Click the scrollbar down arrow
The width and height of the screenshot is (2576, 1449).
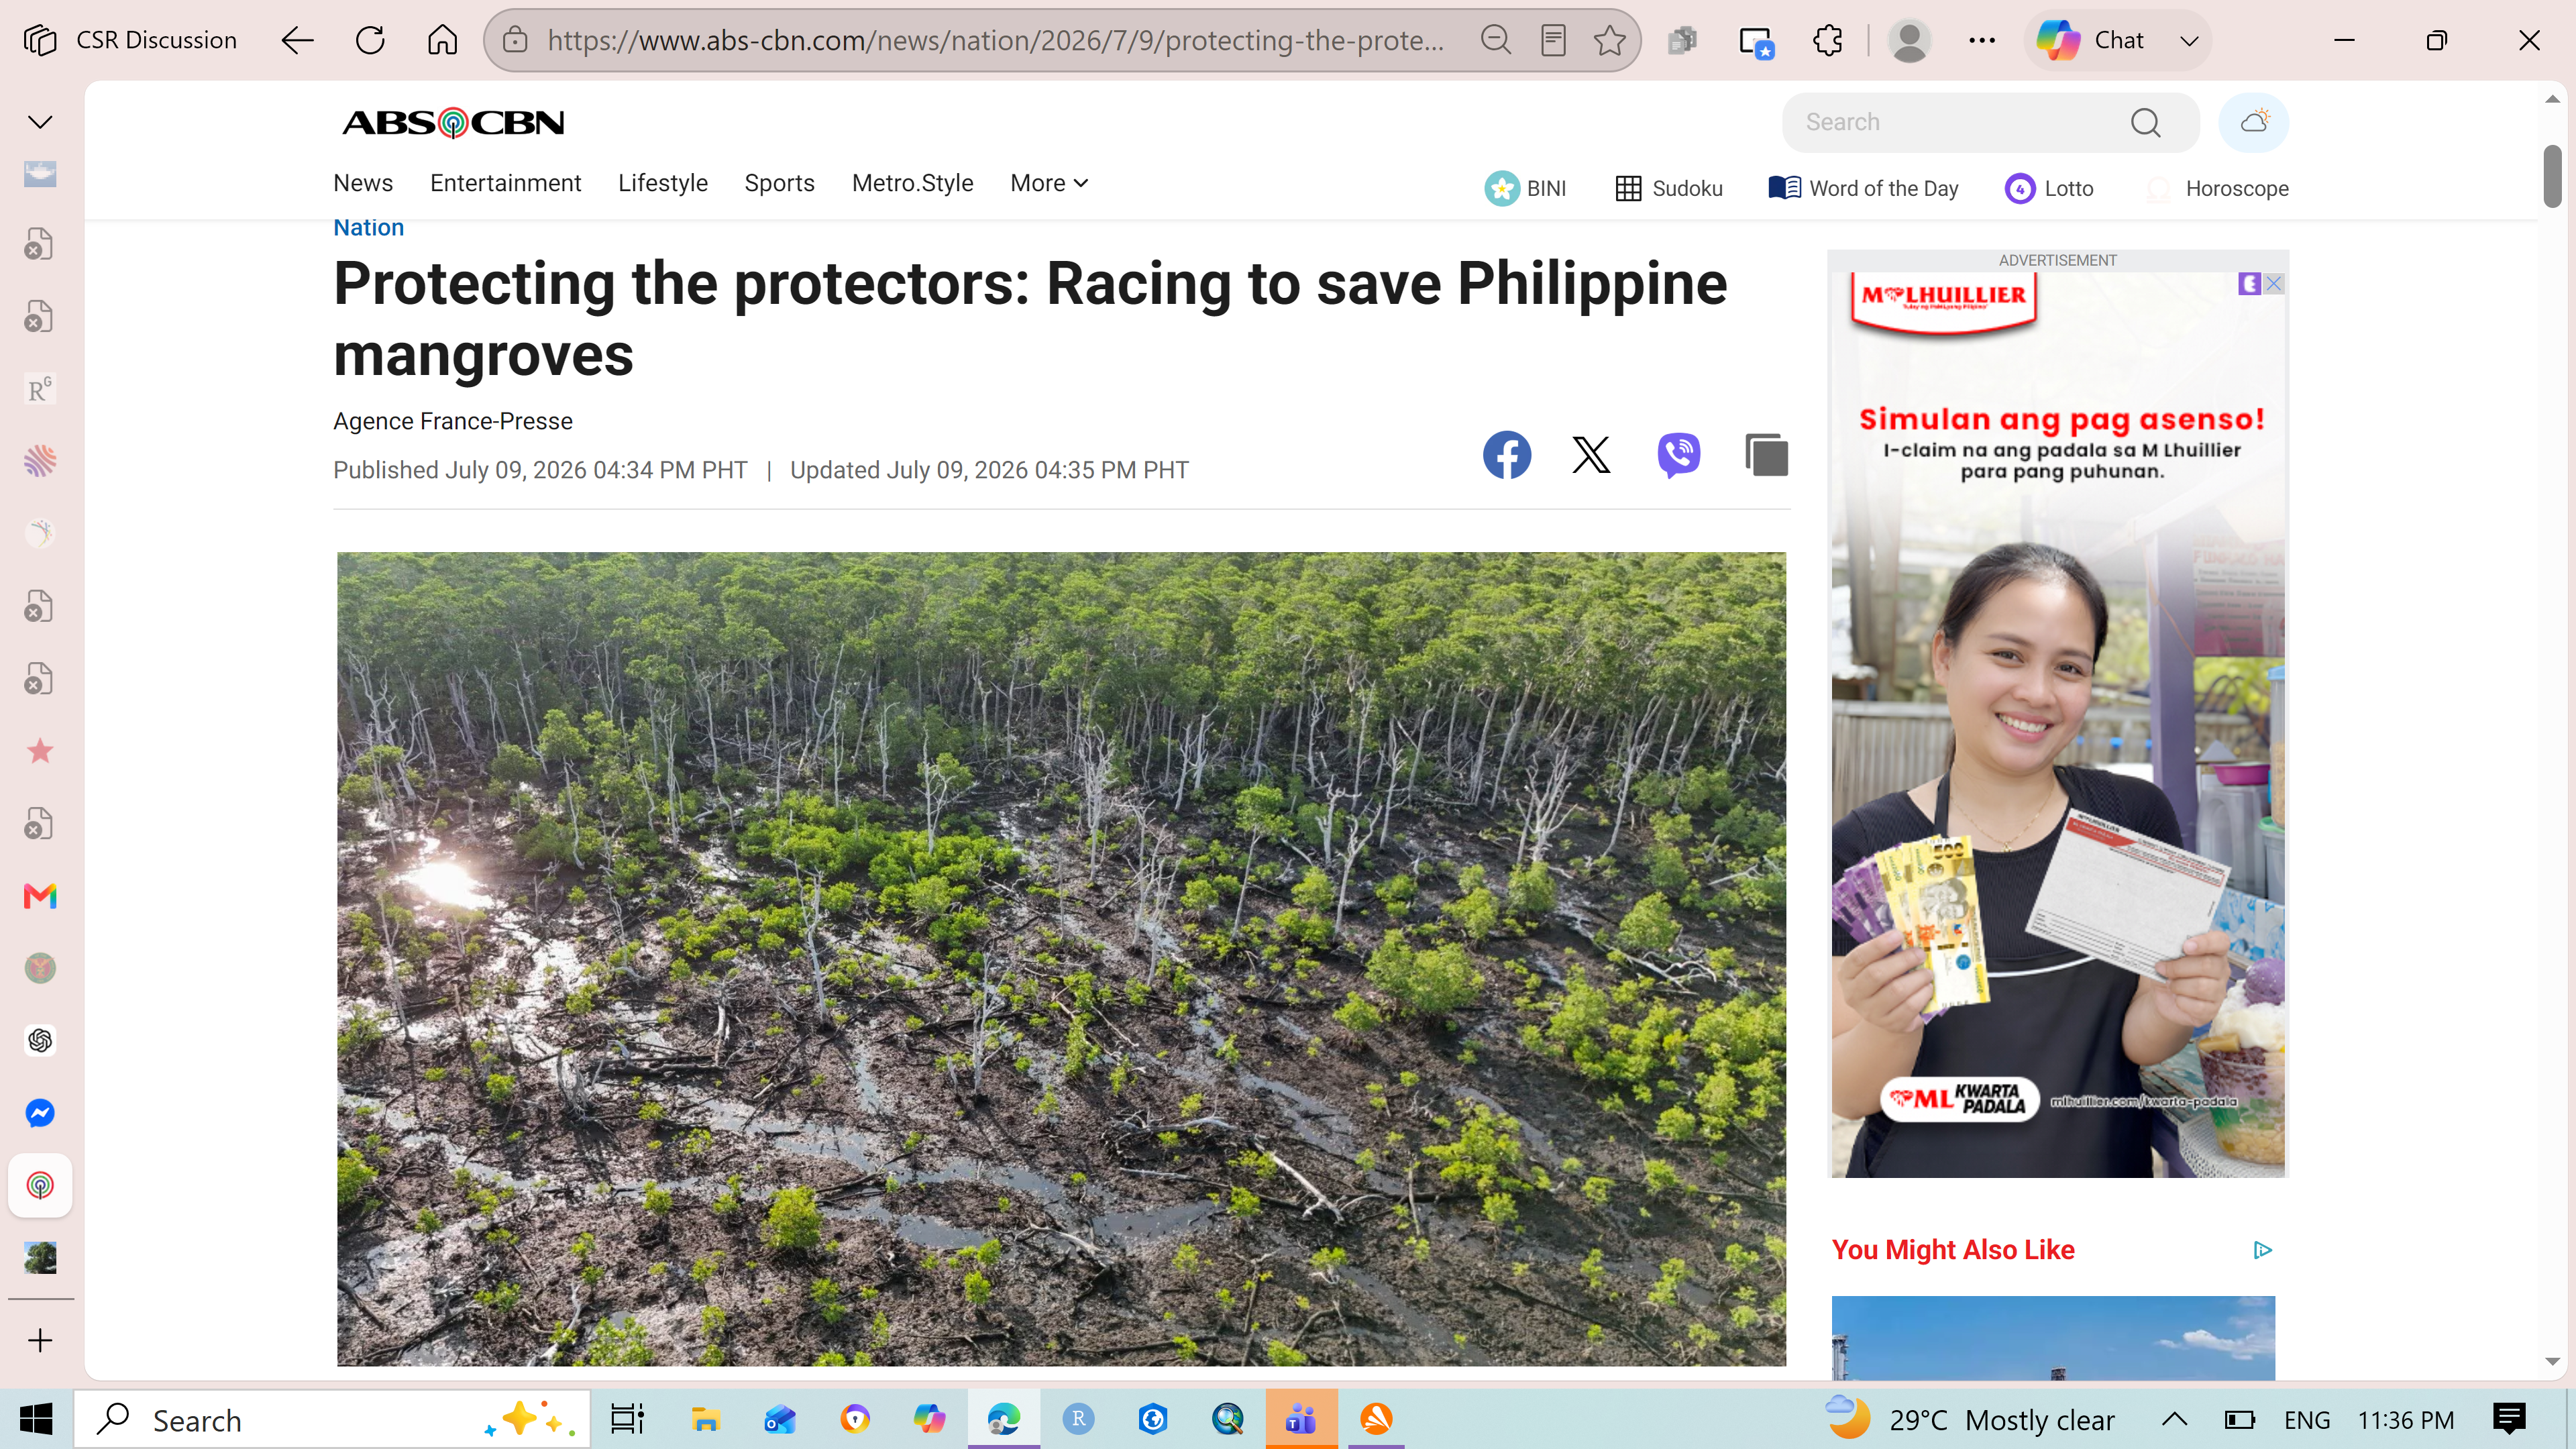click(x=2552, y=1361)
